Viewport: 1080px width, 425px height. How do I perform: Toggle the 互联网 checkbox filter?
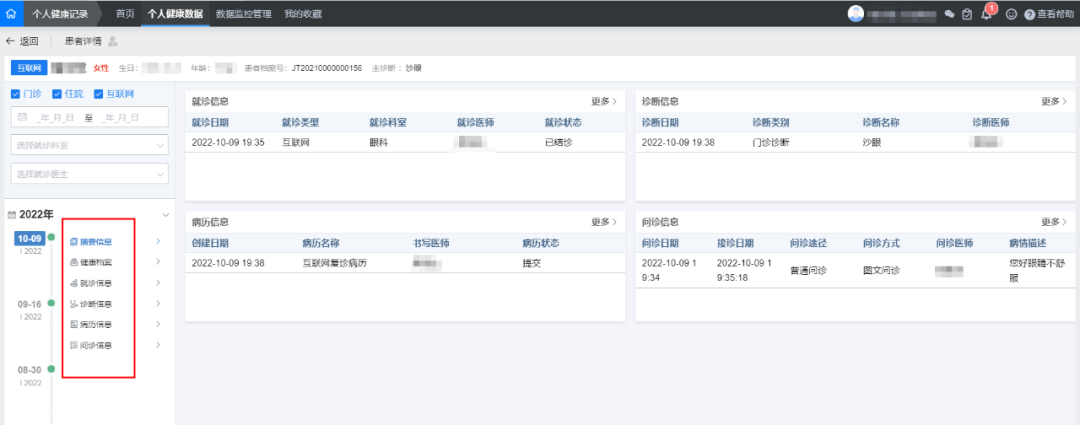[98, 94]
